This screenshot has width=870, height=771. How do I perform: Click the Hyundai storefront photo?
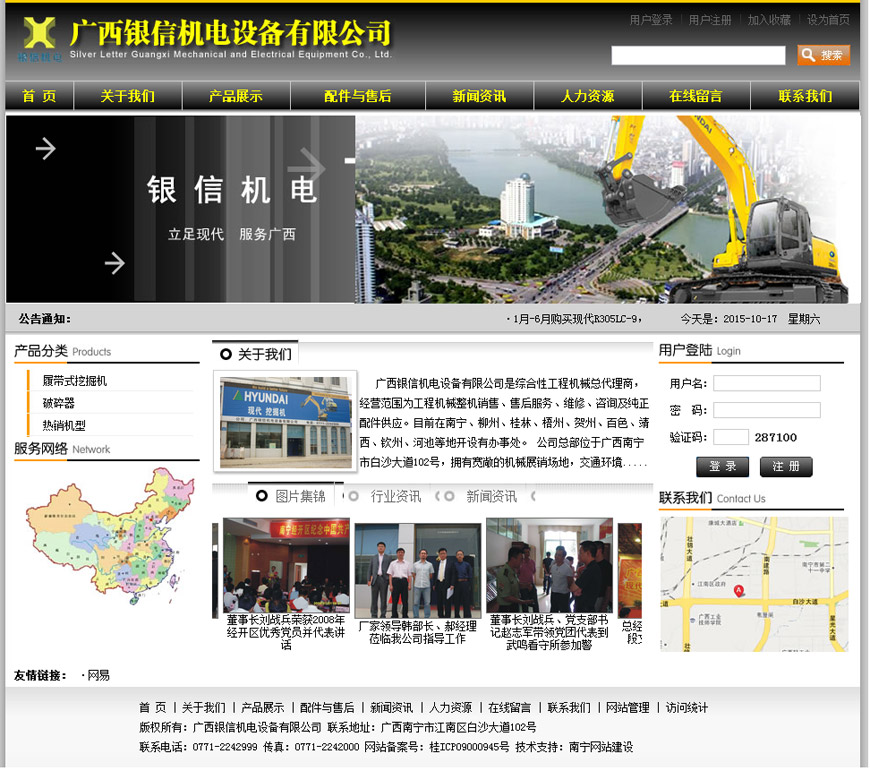click(x=285, y=420)
